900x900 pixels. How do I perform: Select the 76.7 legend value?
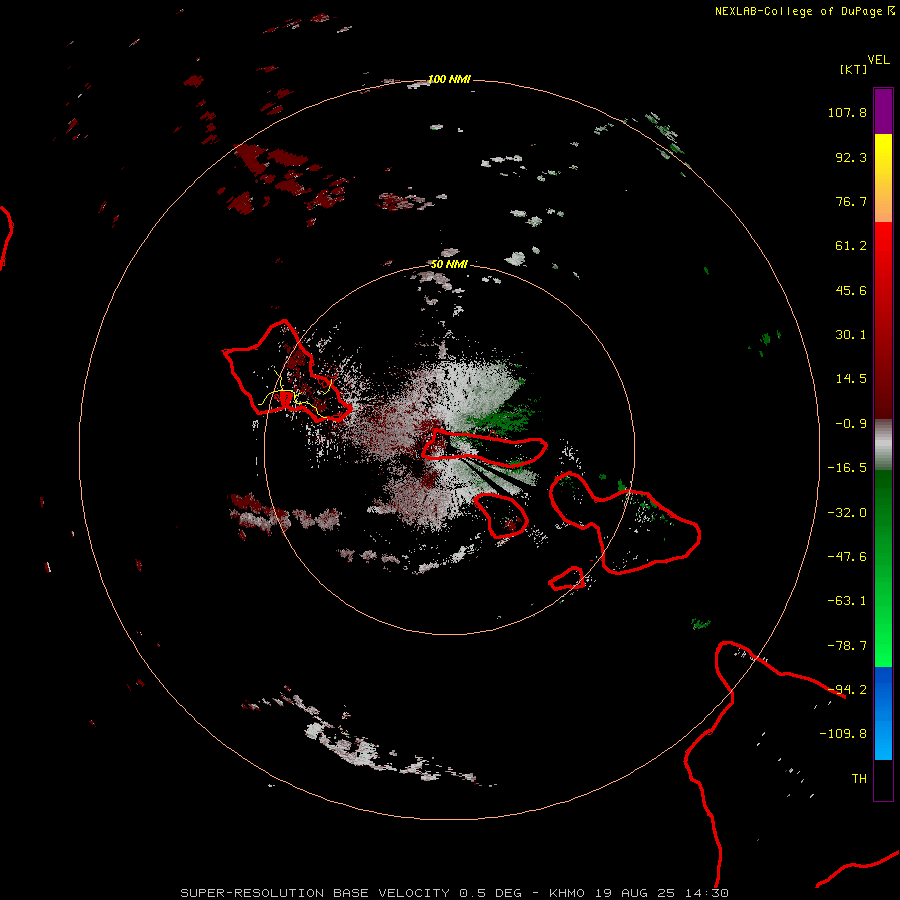851,201
